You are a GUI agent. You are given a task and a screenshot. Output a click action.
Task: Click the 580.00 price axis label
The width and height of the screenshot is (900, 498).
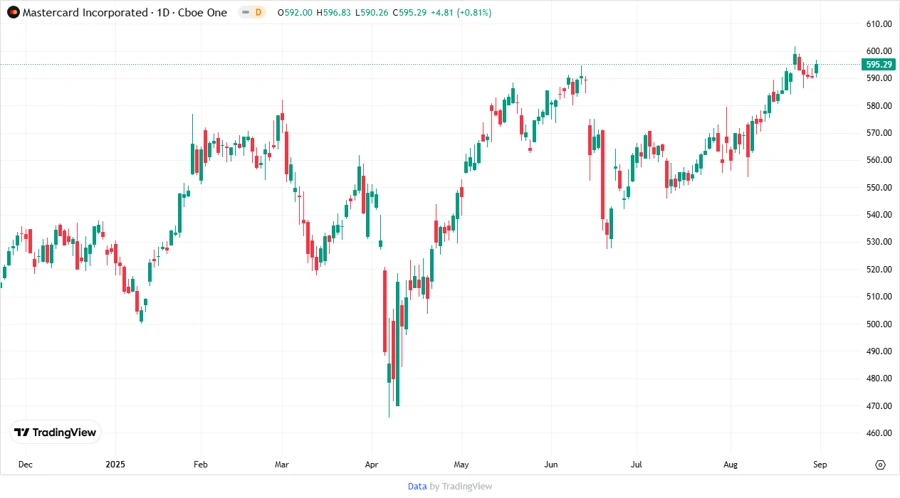pyautogui.click(x=879, y=106)
